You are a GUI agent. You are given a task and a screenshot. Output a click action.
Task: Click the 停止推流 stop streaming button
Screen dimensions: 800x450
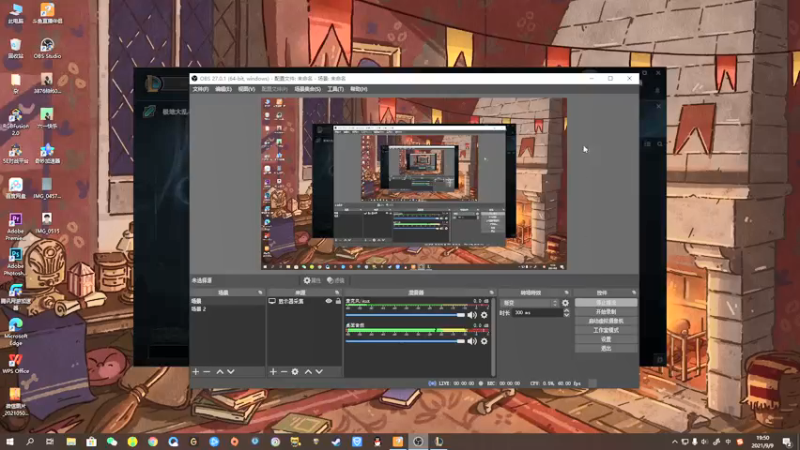tap(606, 303)
